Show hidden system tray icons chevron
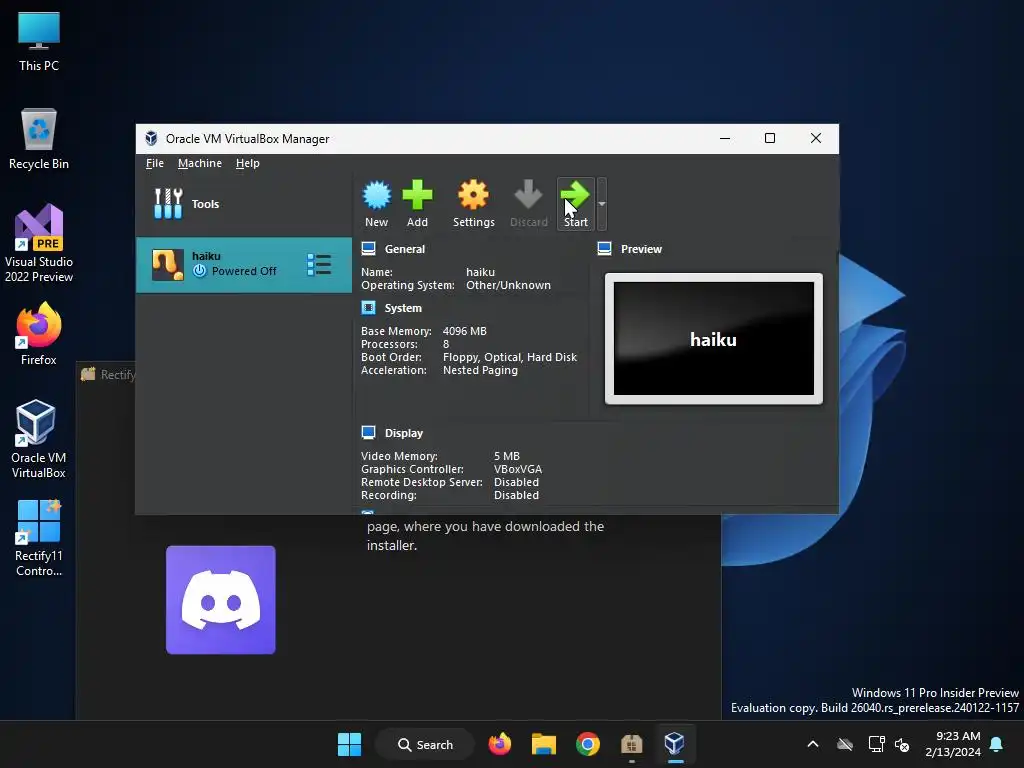Viewport: 1024px width, 768px height. coord(813,744)
